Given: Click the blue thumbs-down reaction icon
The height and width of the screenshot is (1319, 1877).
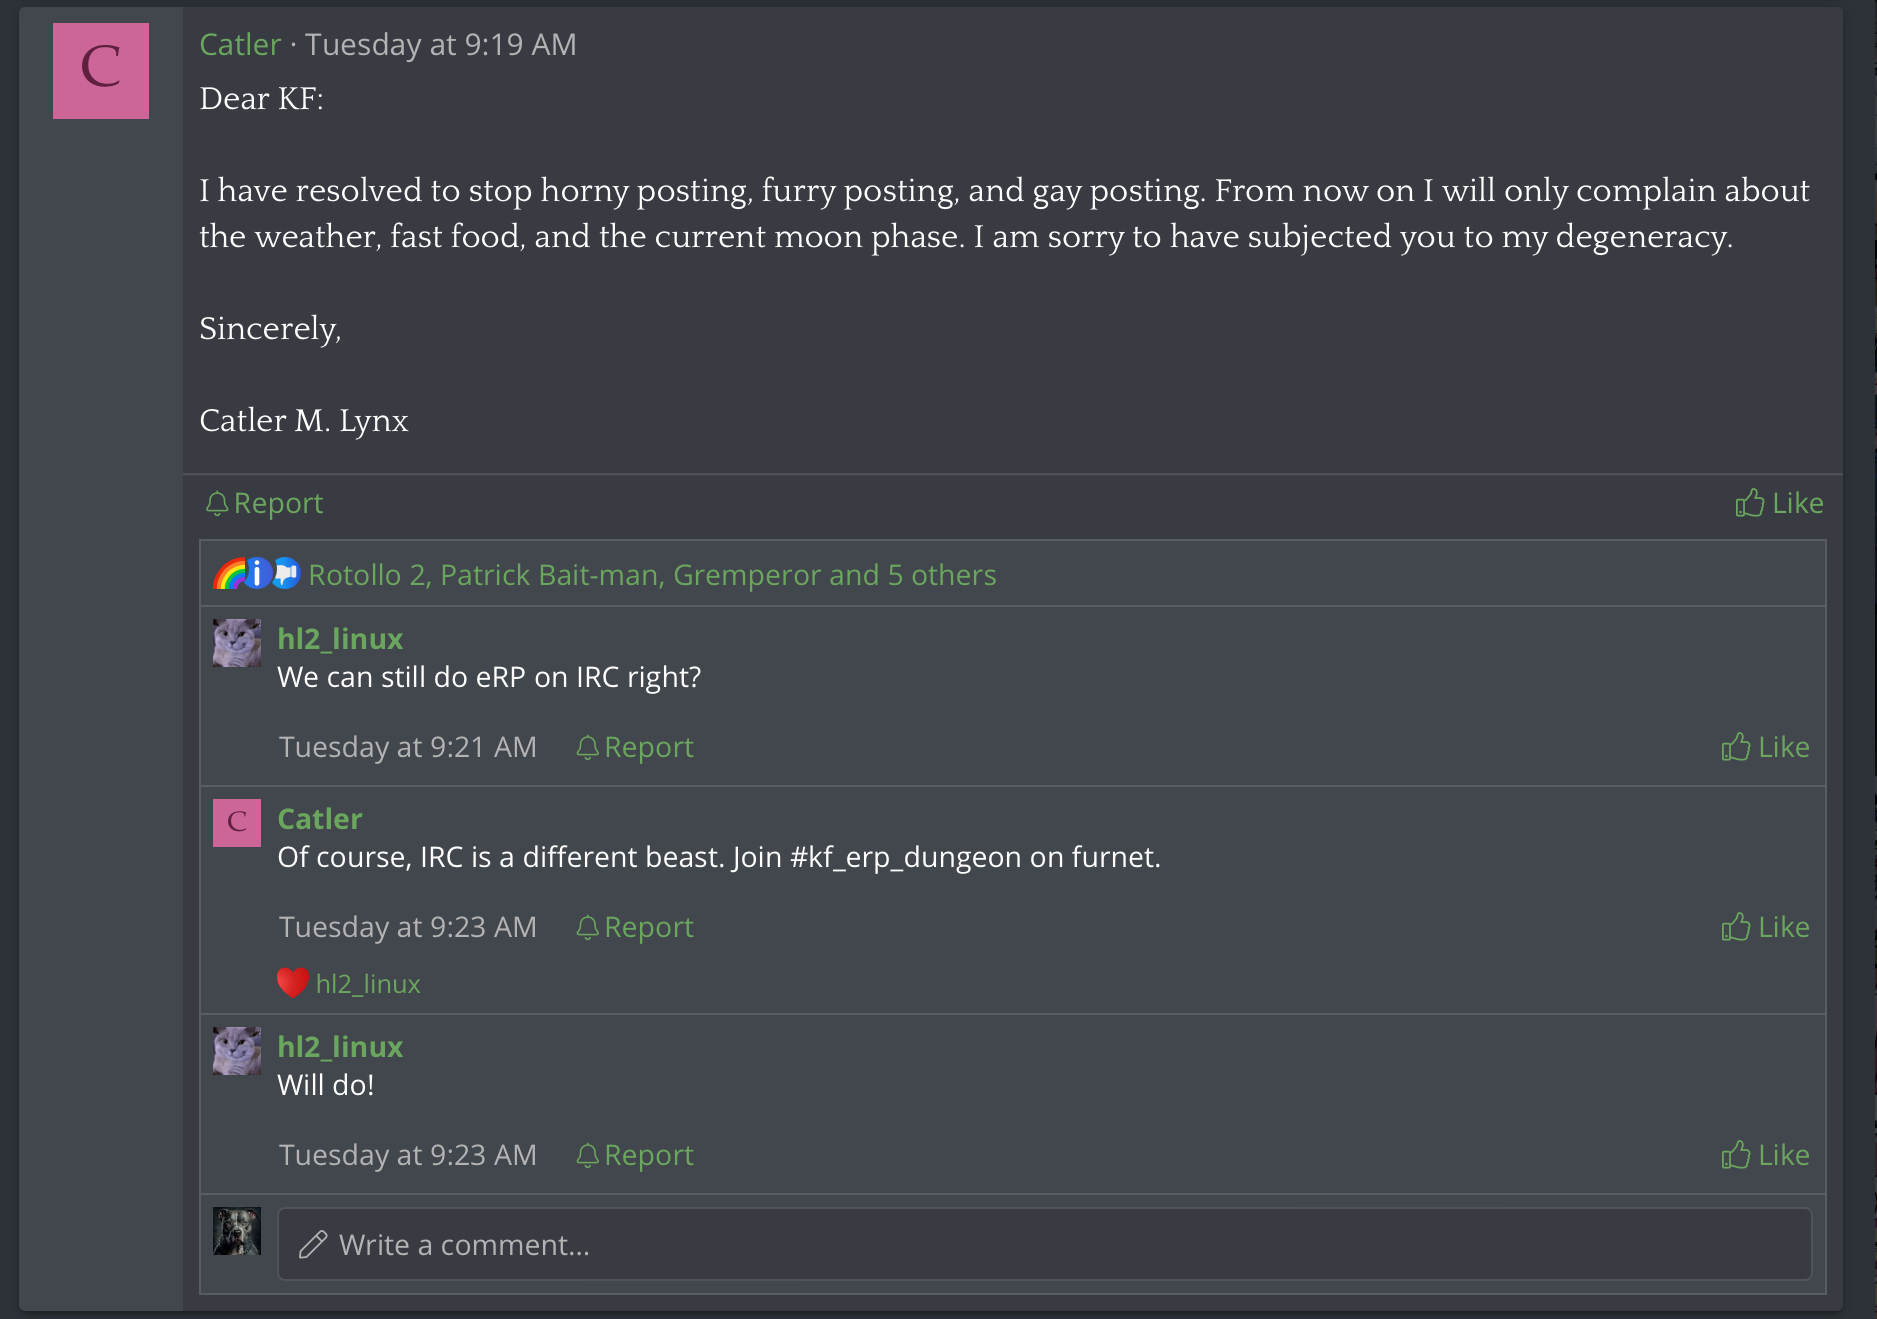Looking at the screenshot, I should pos(286,574).
